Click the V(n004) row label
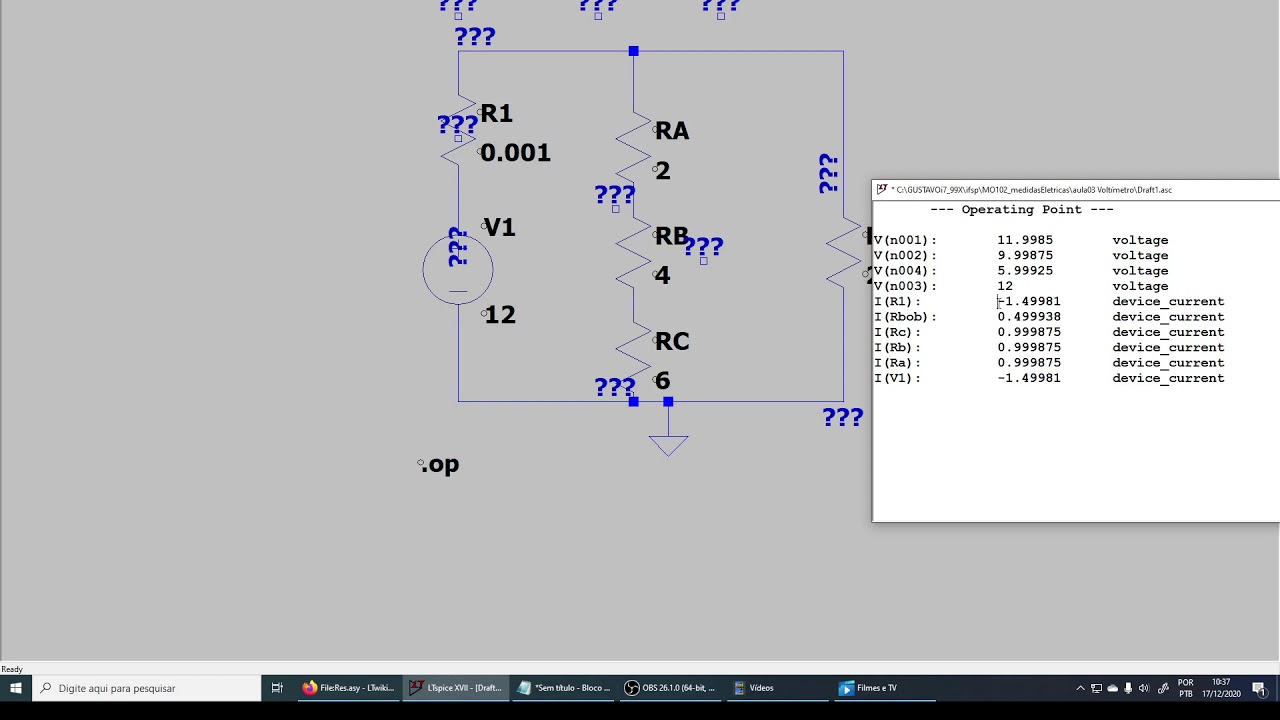1280x720 pixels. coord(905,271)
